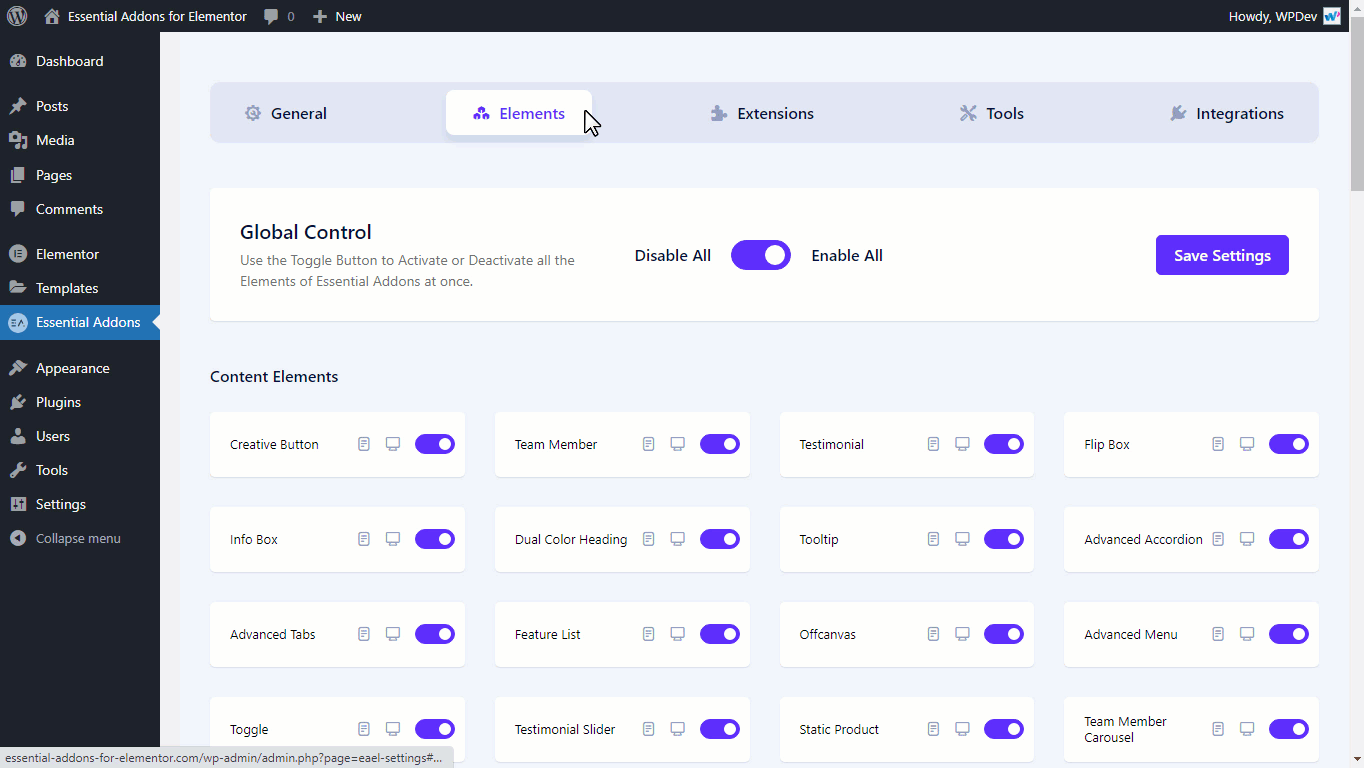Turn off the Testimonial element
The width and height of the screenshot is (1364, 768).
coord(1004,444)
